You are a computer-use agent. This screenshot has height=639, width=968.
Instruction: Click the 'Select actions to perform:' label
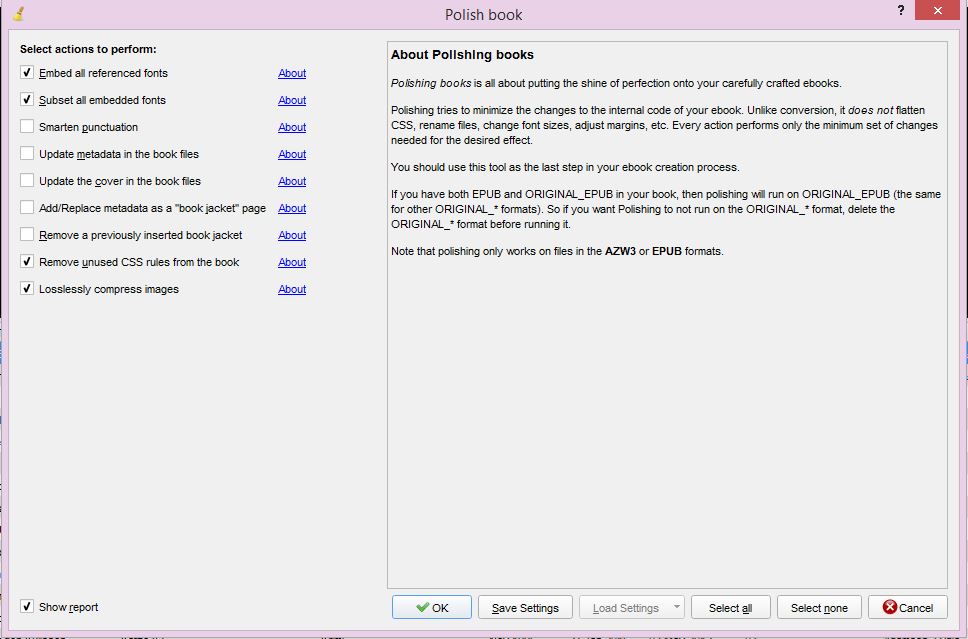coord(88,49)
